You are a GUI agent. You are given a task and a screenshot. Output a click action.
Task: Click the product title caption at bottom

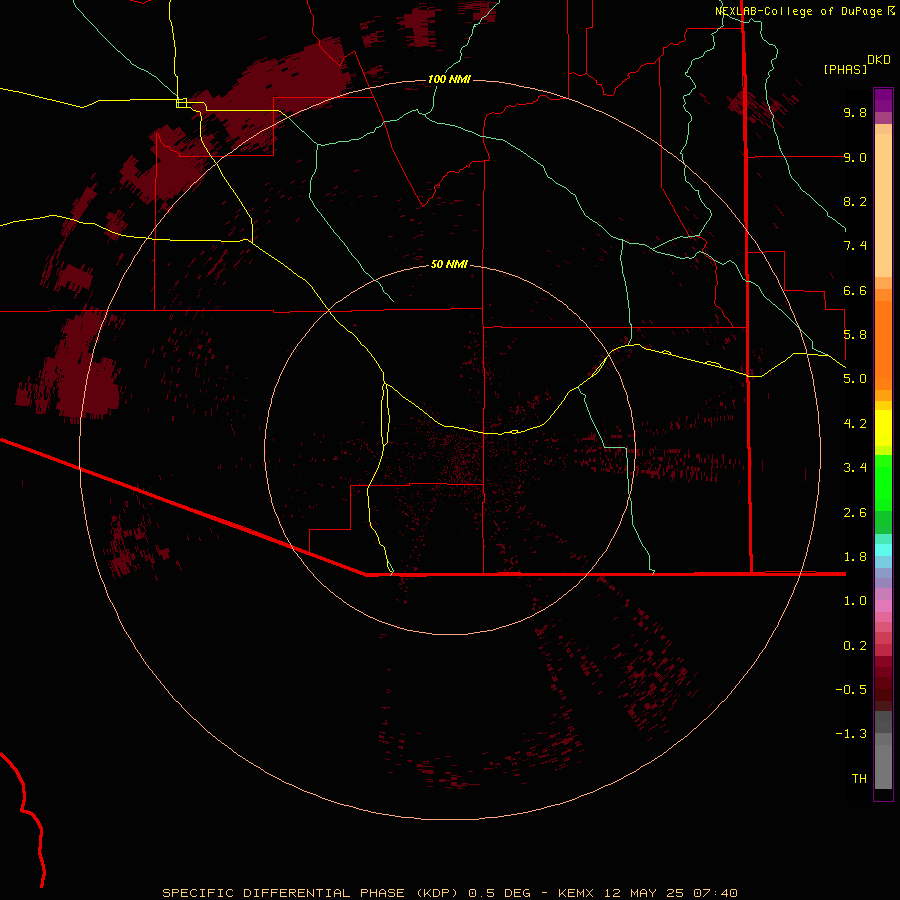click(449, 893)
